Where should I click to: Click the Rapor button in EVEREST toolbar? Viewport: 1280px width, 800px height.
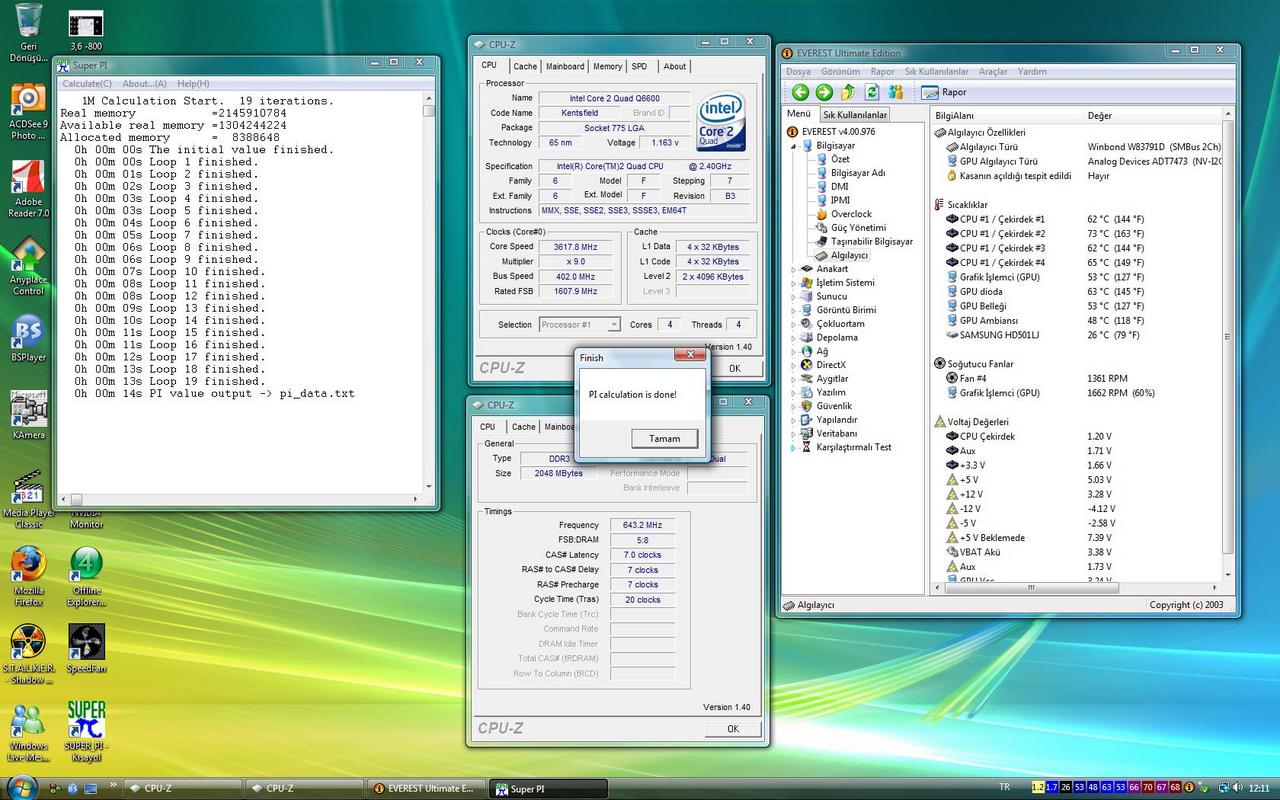click(942, 92)
